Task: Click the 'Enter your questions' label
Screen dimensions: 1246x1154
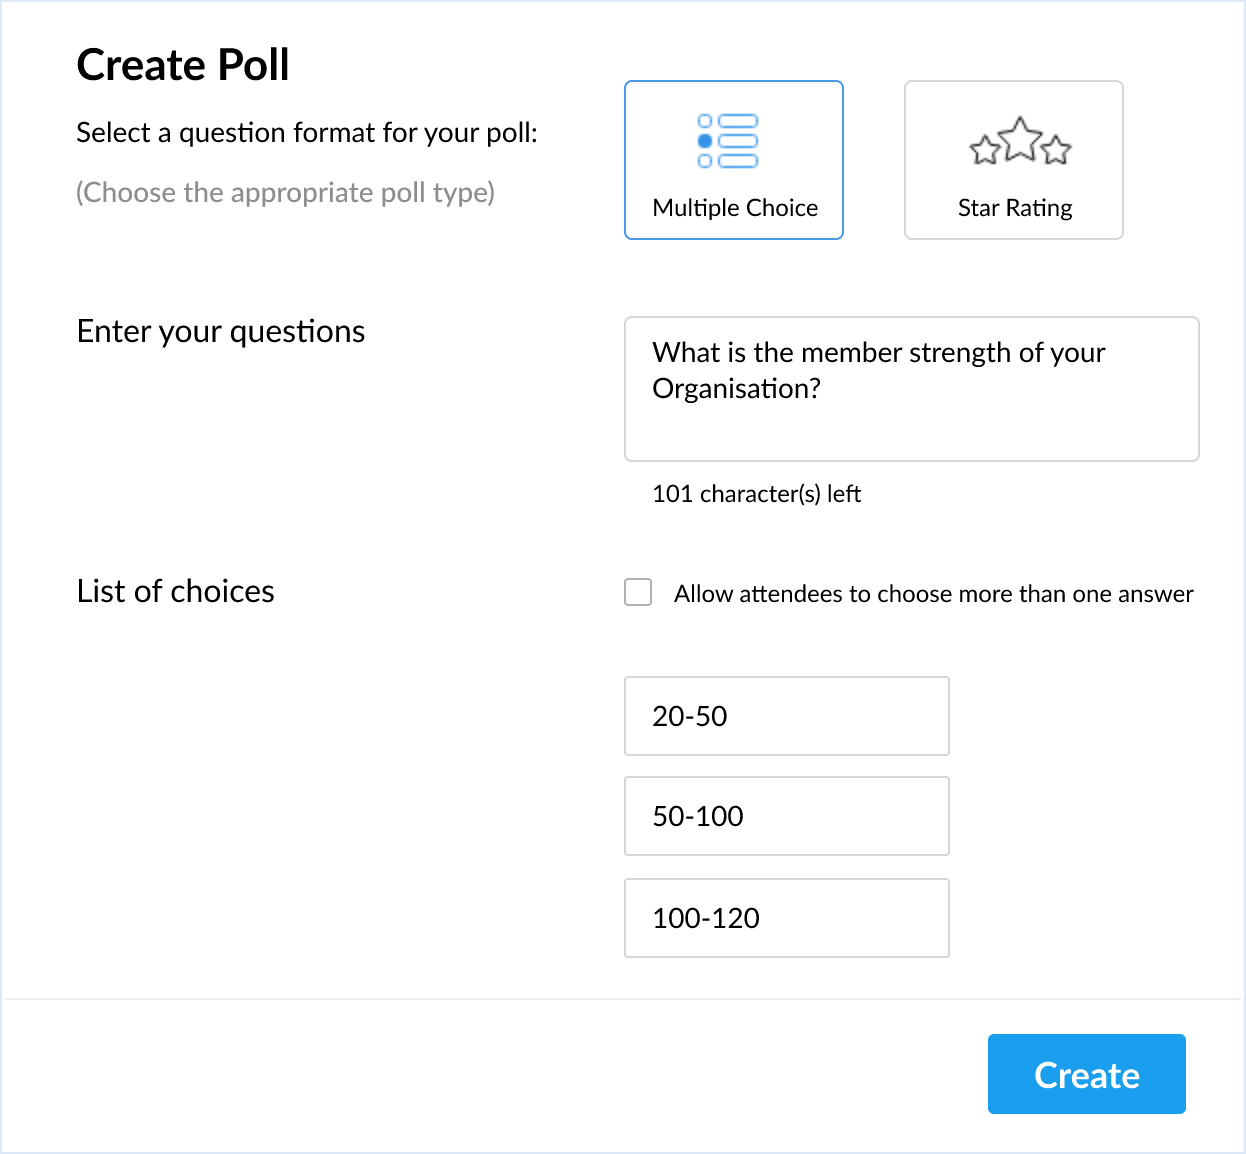Action: click(221, 332)
